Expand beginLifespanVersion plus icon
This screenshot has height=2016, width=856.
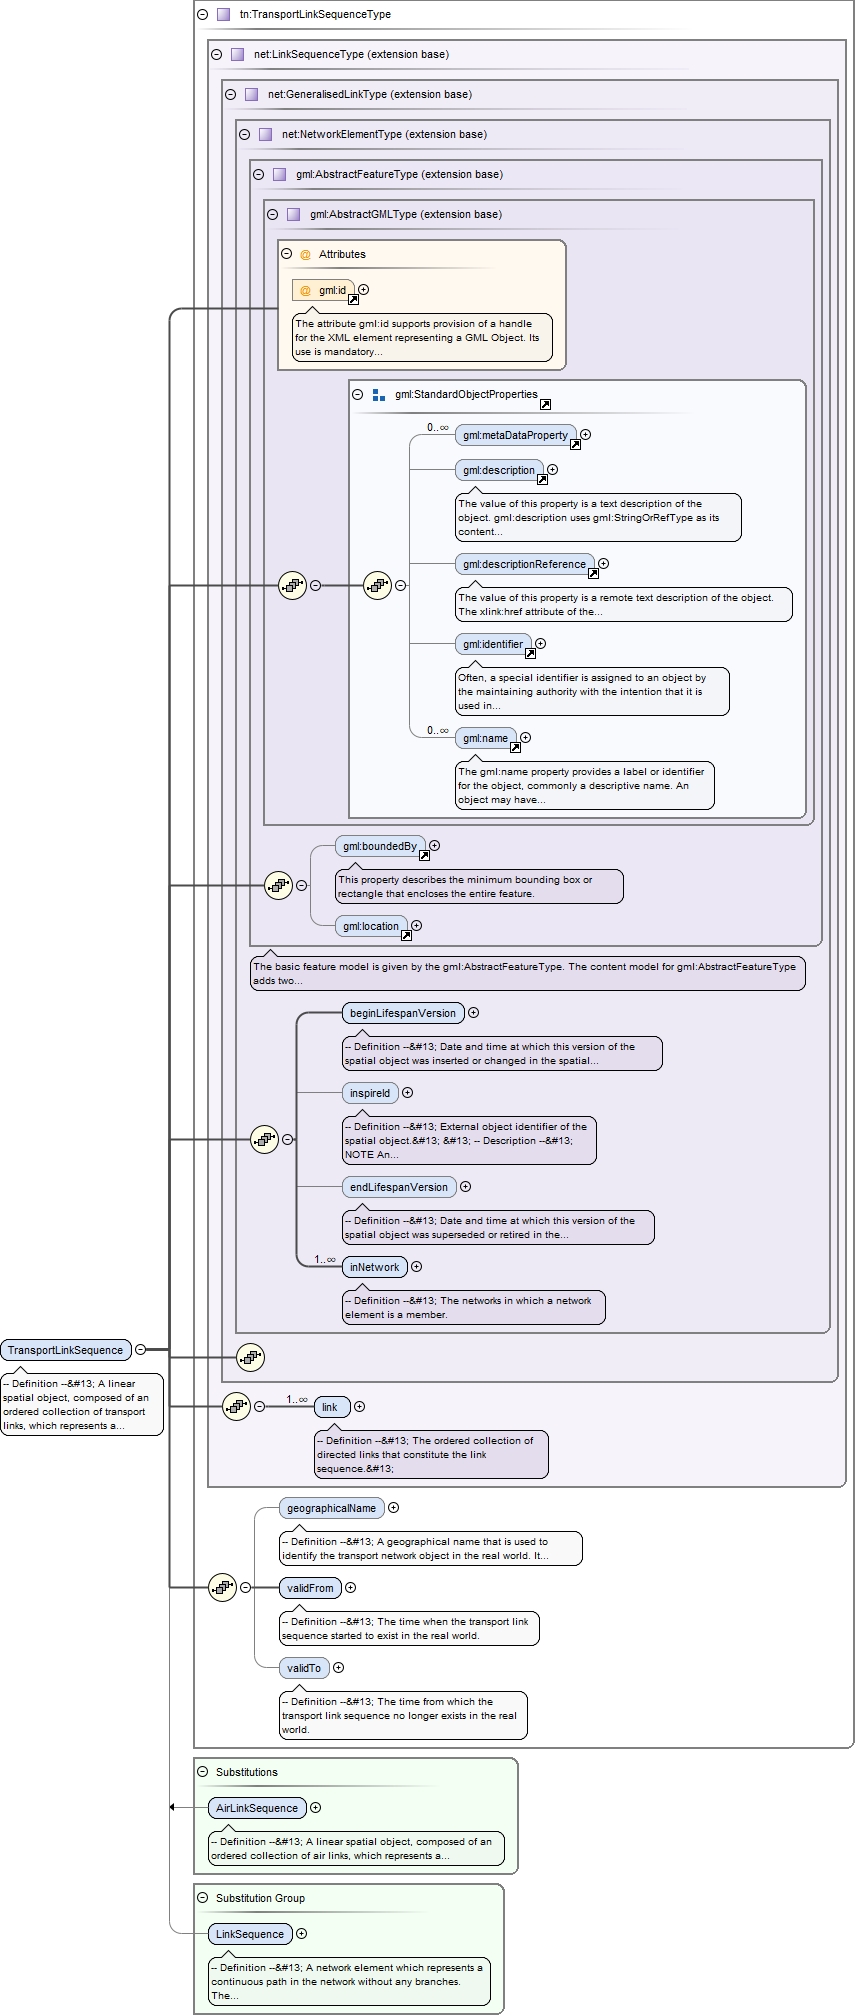point(473,1013)
